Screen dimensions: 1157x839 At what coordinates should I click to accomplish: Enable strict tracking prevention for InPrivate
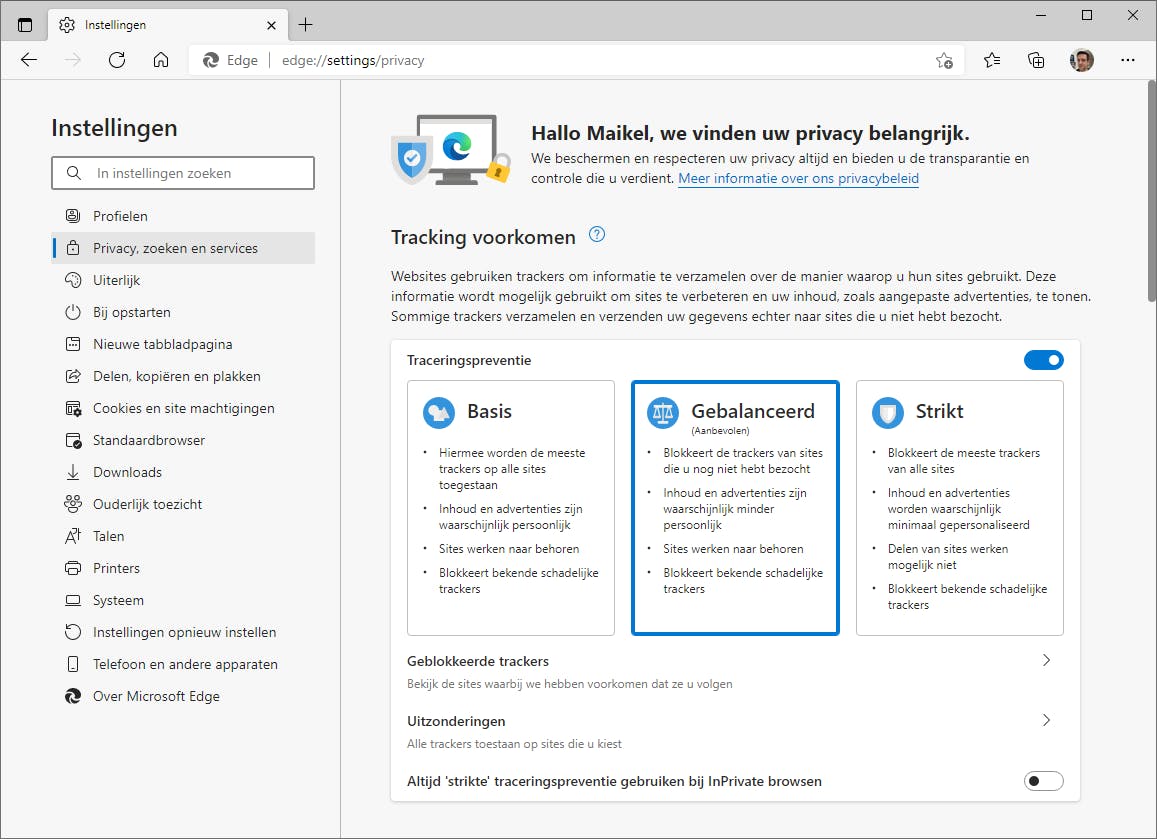click(1043, 781)
